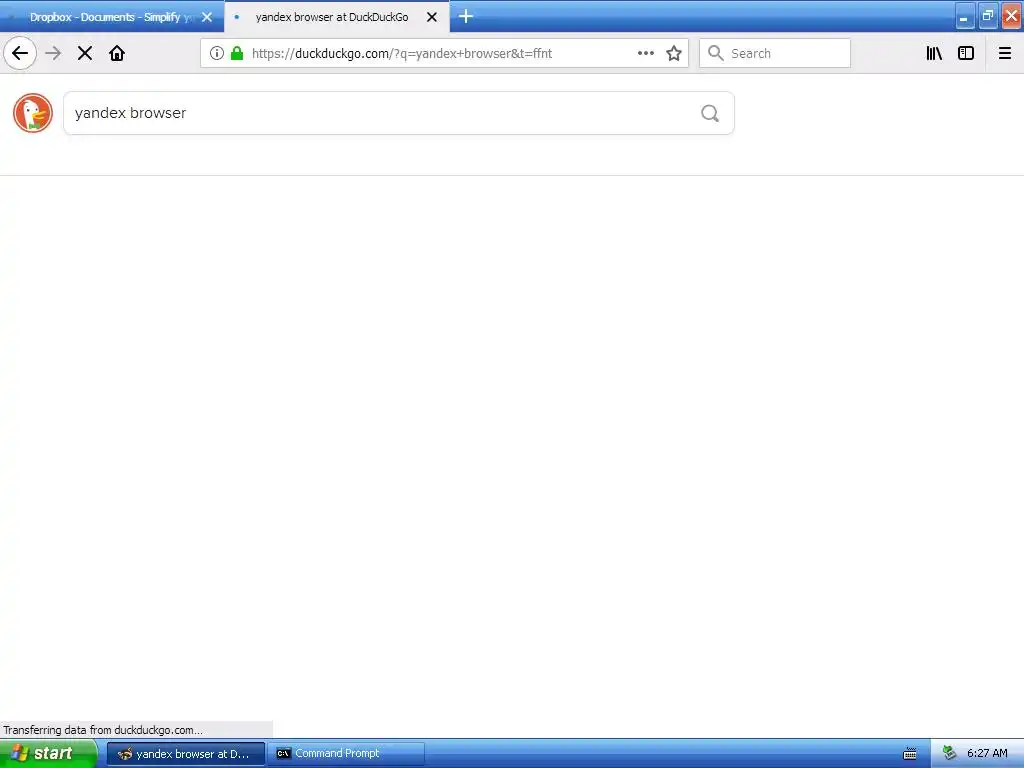Image resolution: width=1024 pixels, height=768 pixels.
Task: Close the Dropbox Documents tab
Action: pos(207,17)
